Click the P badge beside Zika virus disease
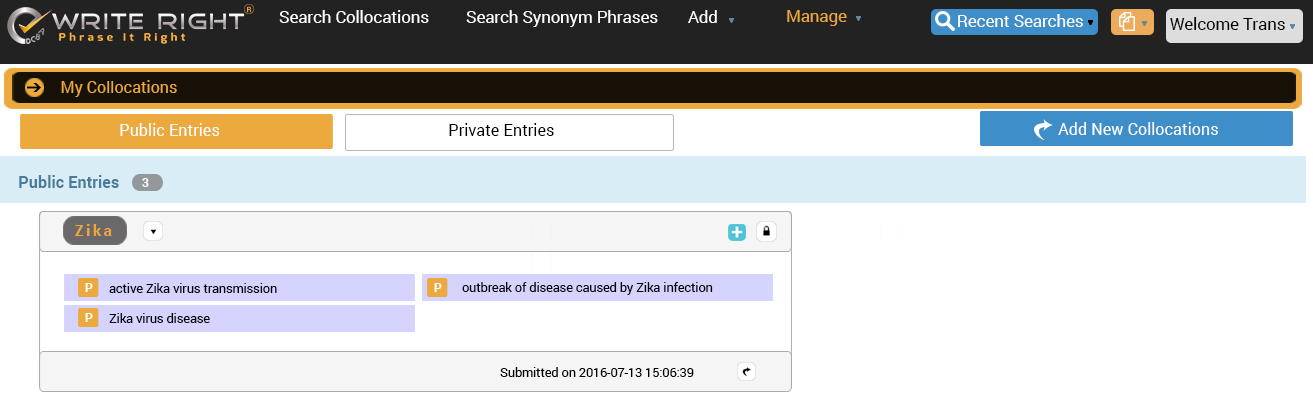Viewport: 1313px width, 400px height. 88,318
